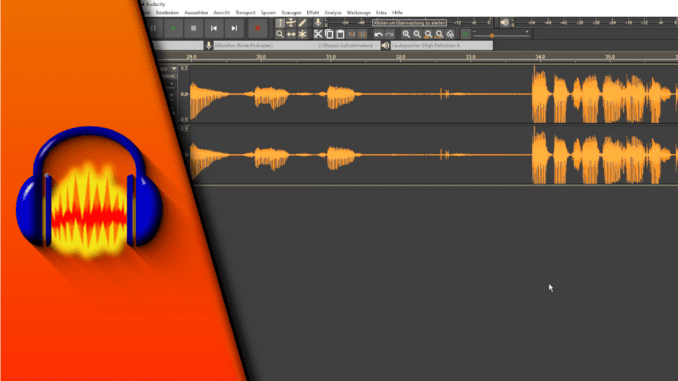Select the Multi-Tool asterisk icon
Viewport: 678px width, 381px height.
[302, 34]
